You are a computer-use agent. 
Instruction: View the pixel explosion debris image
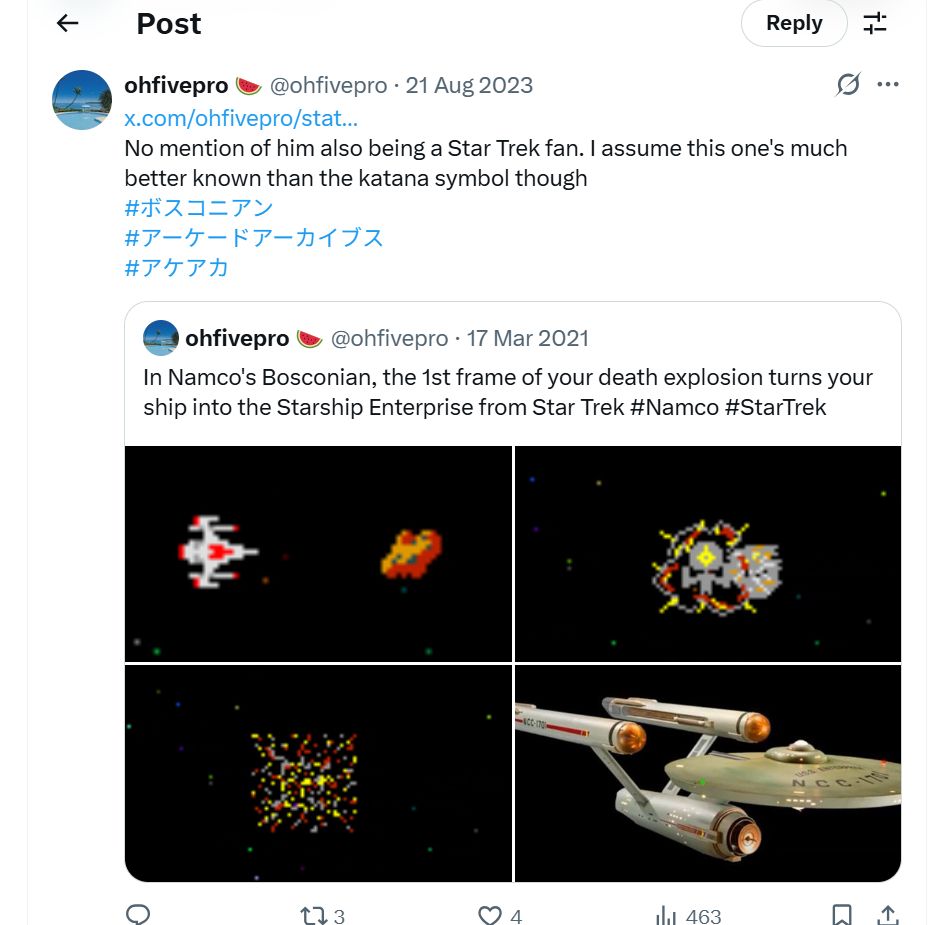pos(318,773)
